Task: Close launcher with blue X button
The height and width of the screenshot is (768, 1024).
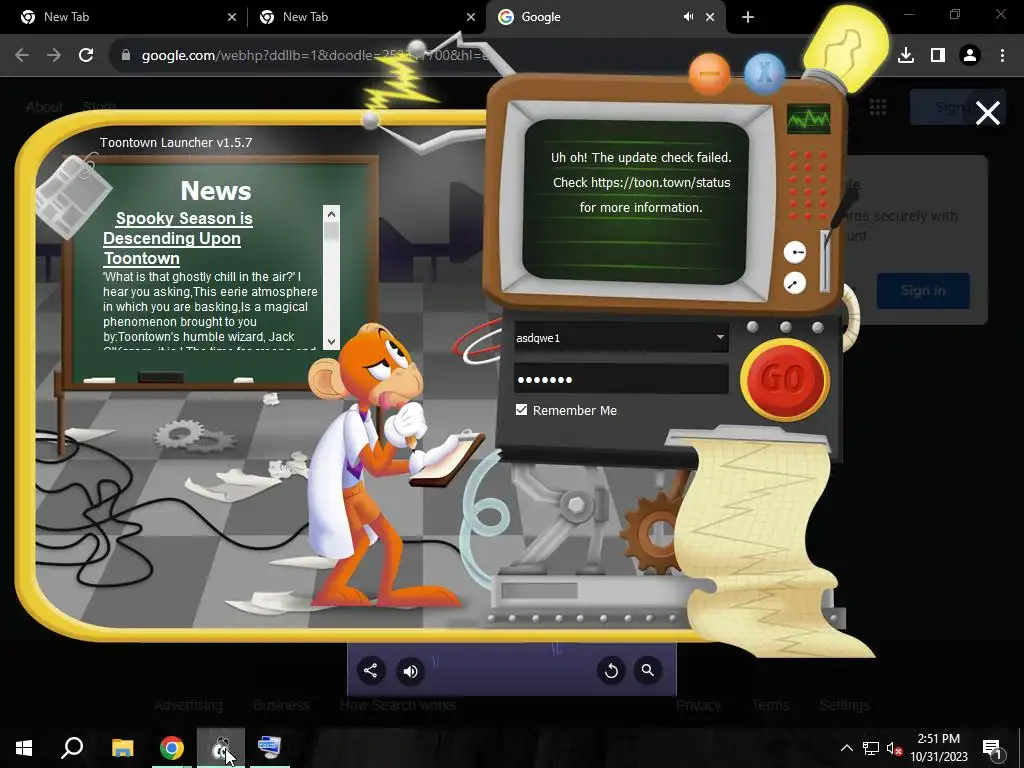Action: (764, 72)
